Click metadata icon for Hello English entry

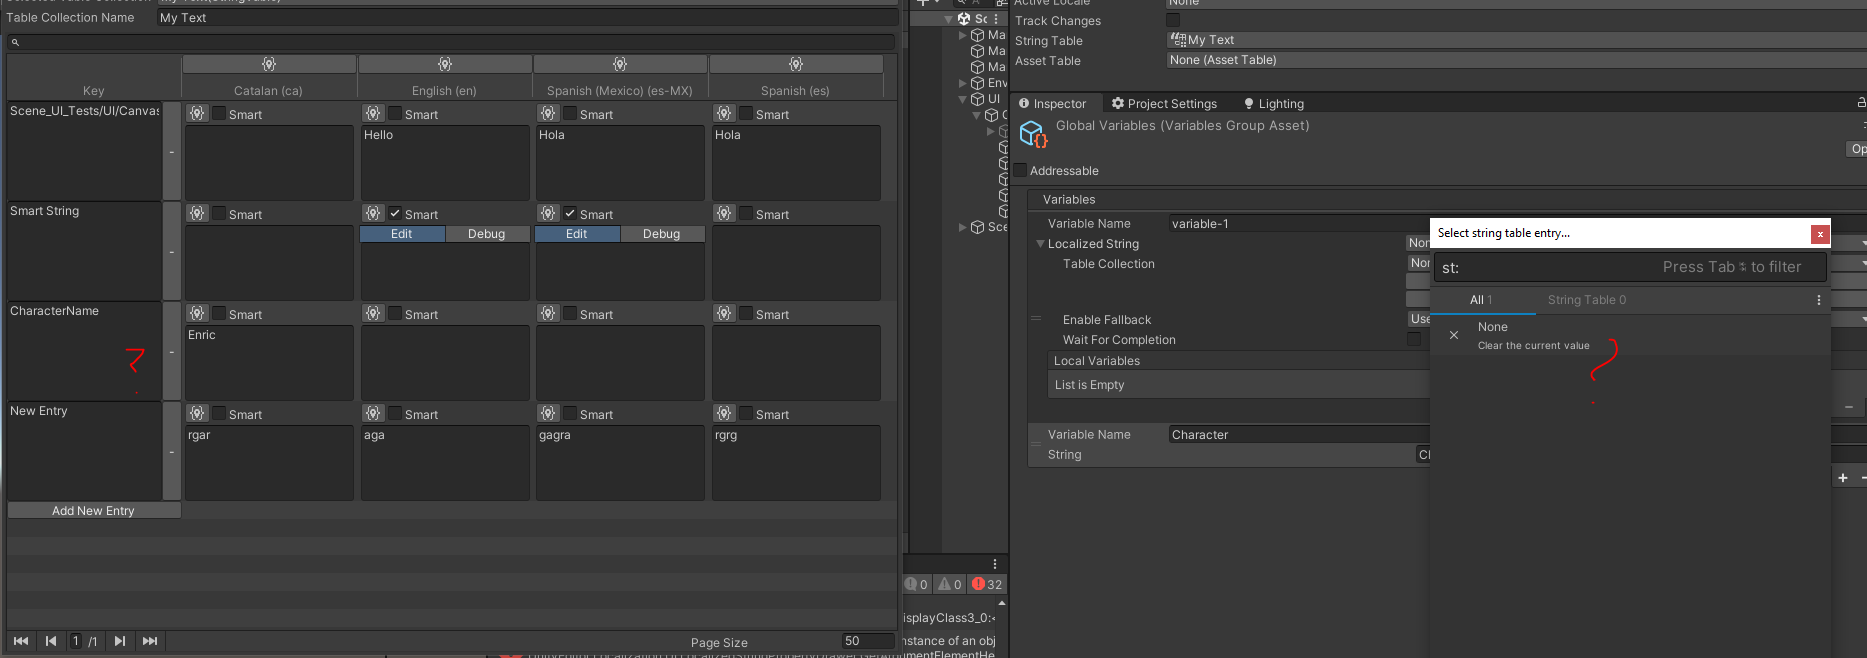coord(373,114)
